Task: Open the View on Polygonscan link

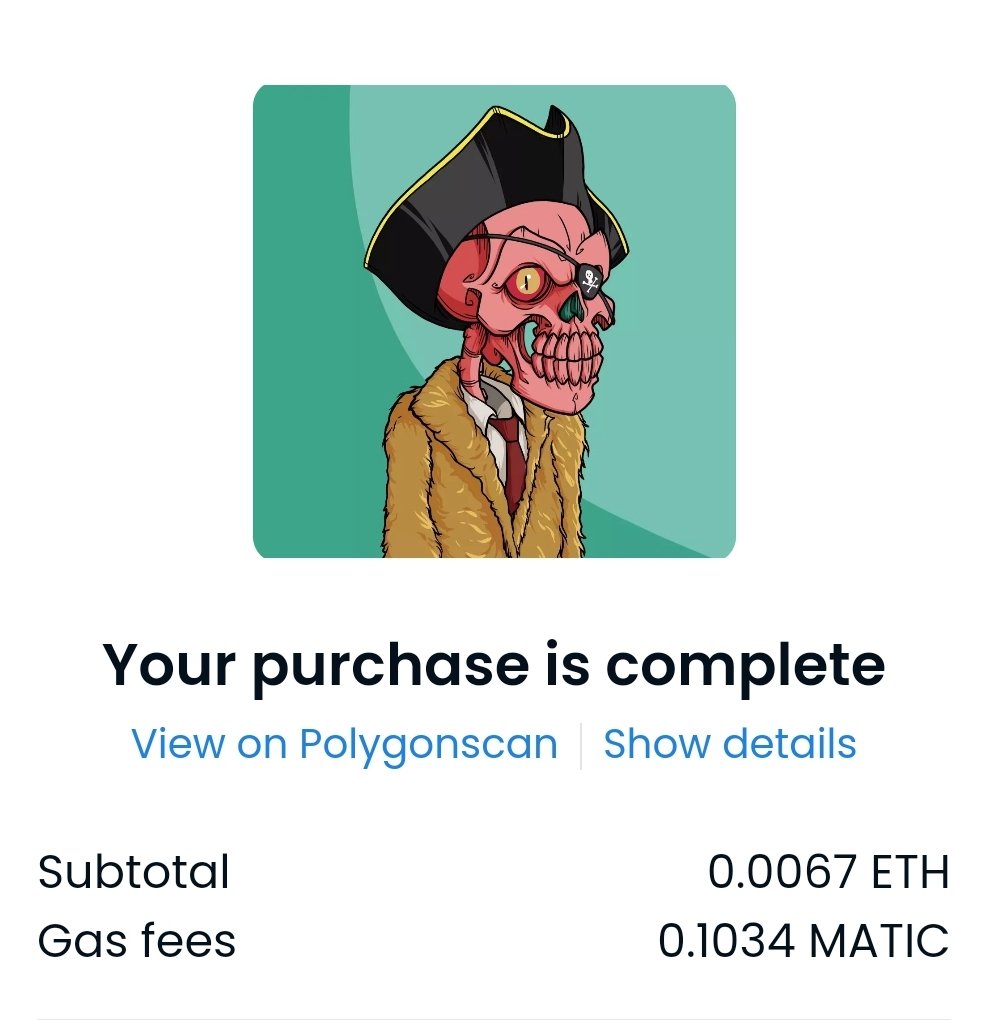Action: pyautogui.click(x=344, y=743)
